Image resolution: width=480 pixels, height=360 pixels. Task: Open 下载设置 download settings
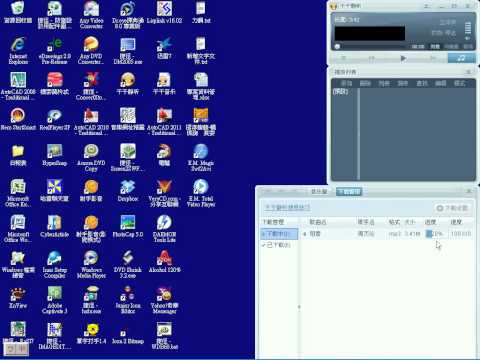point(452,208)
